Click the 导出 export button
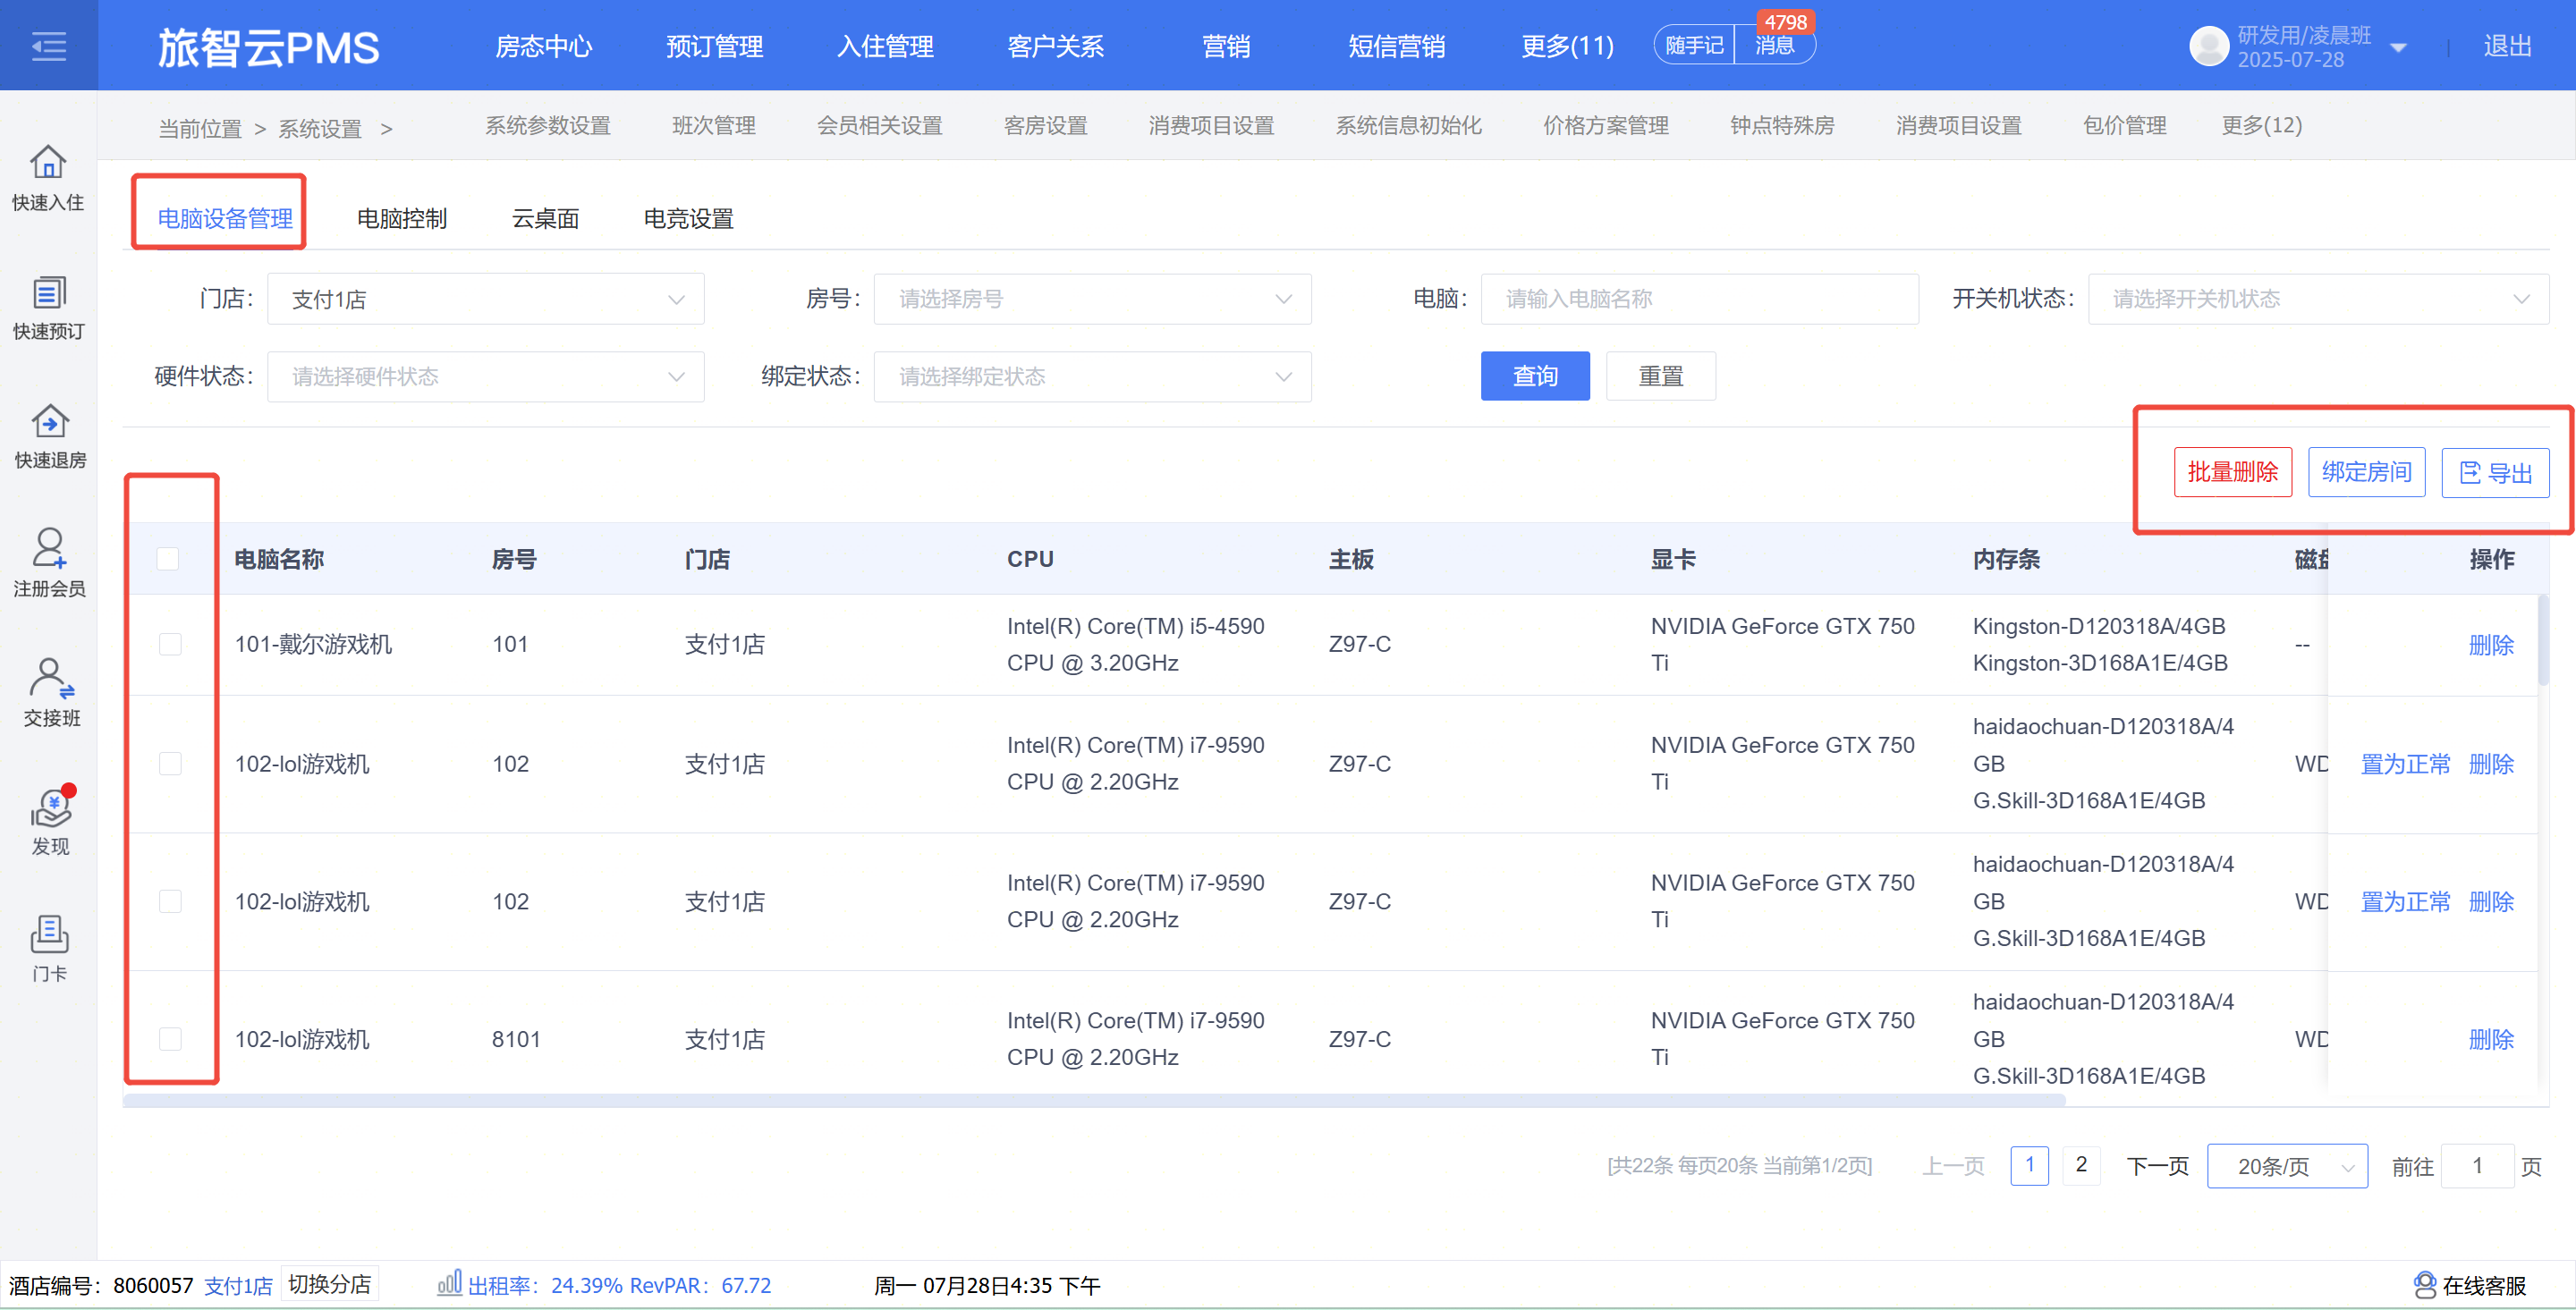 coord(2495,472)
